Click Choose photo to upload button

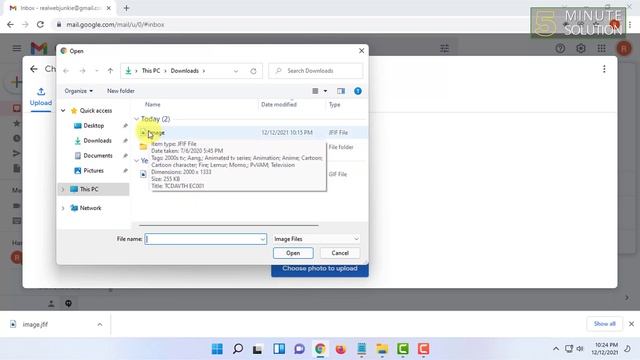point(320,269)
